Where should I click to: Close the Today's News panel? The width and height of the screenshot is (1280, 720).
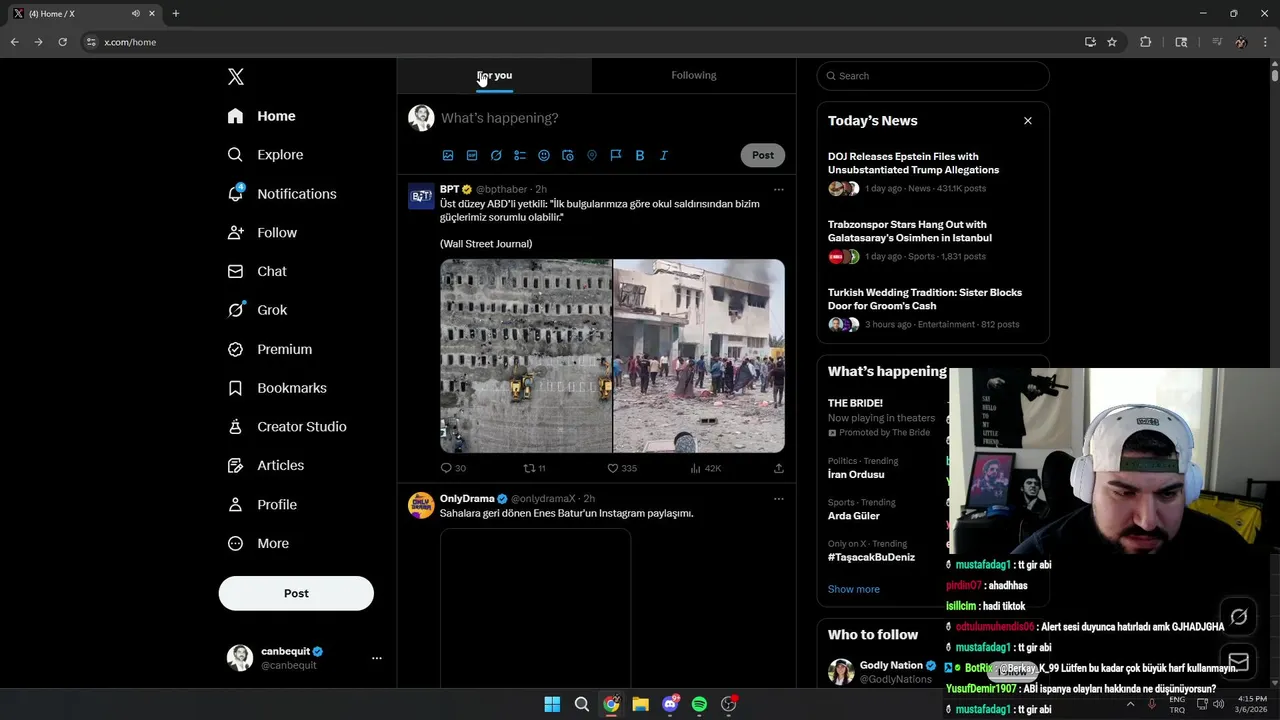click(x=1027, y=121)
